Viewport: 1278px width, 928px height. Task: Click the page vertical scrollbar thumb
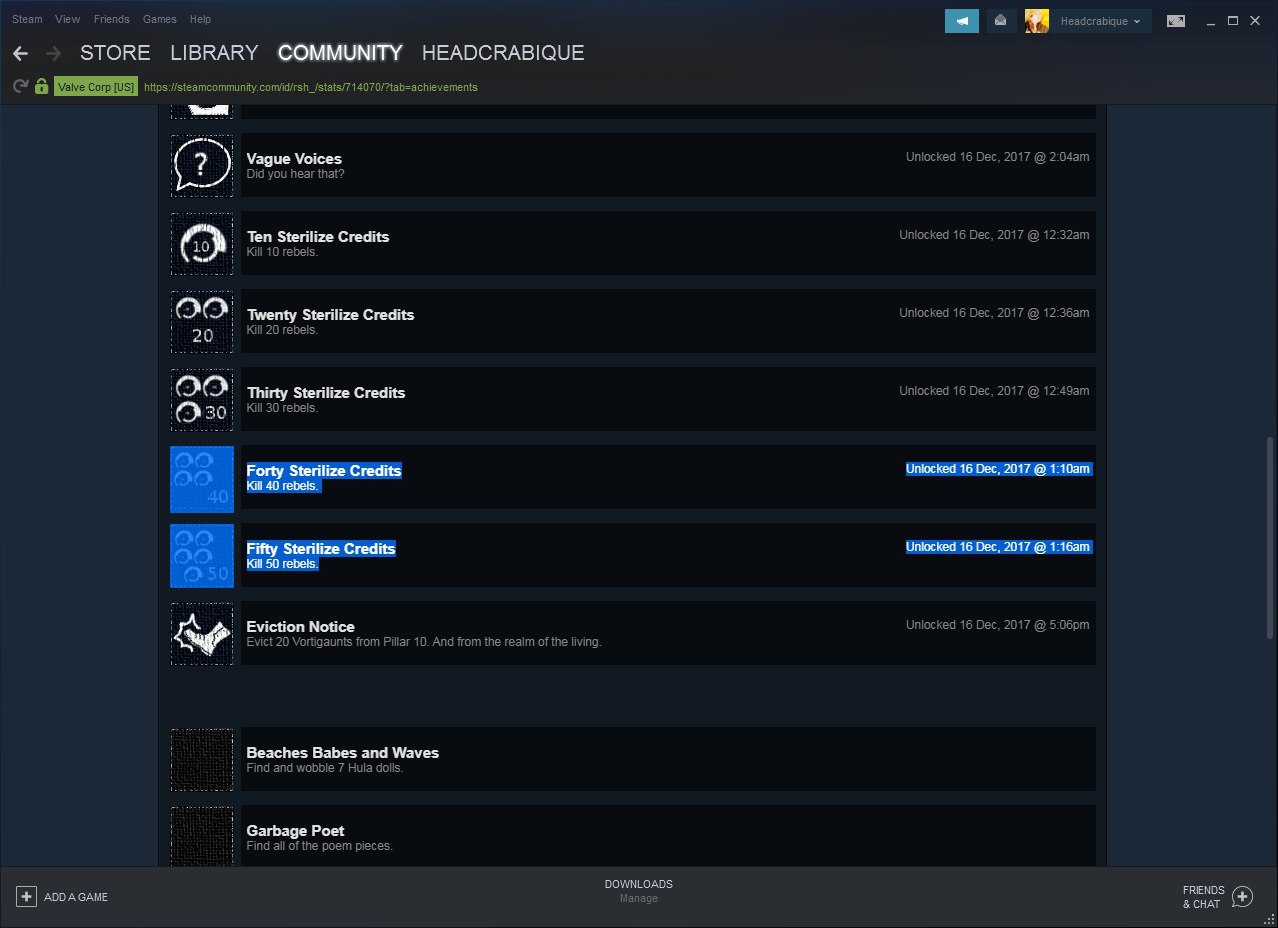(1270, 537)
